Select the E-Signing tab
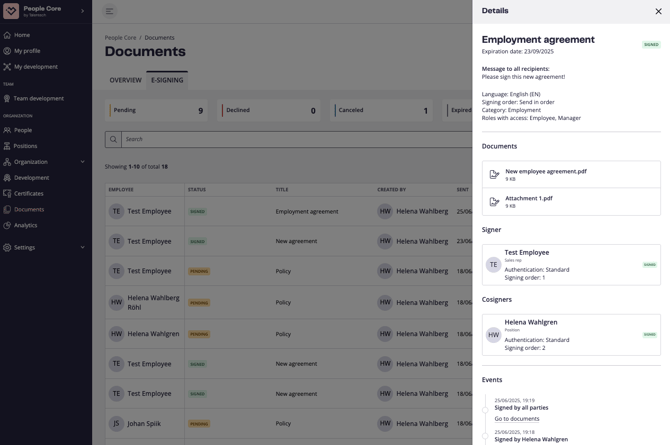Image resolution: width=670 pixels, height=445 pixels. [167, 80]
